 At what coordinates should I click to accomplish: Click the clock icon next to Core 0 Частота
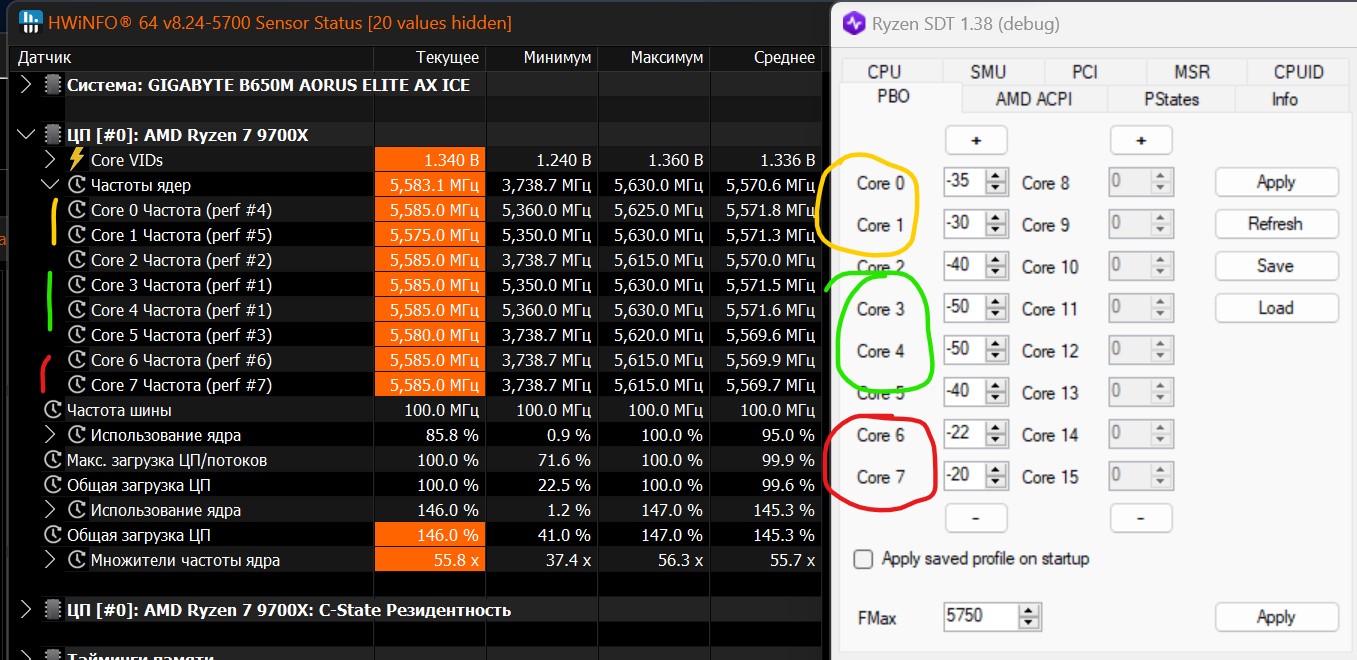77,210
